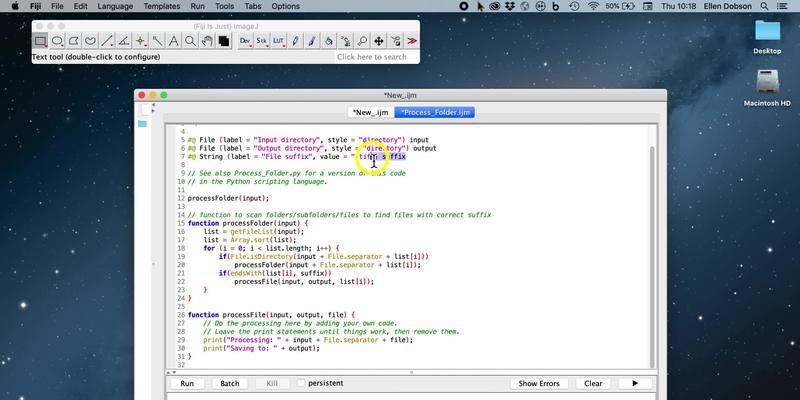This screenshot has height=400, width=800.
Task: Select the Freehand selection tool
Action: click(x=90, y=41)
